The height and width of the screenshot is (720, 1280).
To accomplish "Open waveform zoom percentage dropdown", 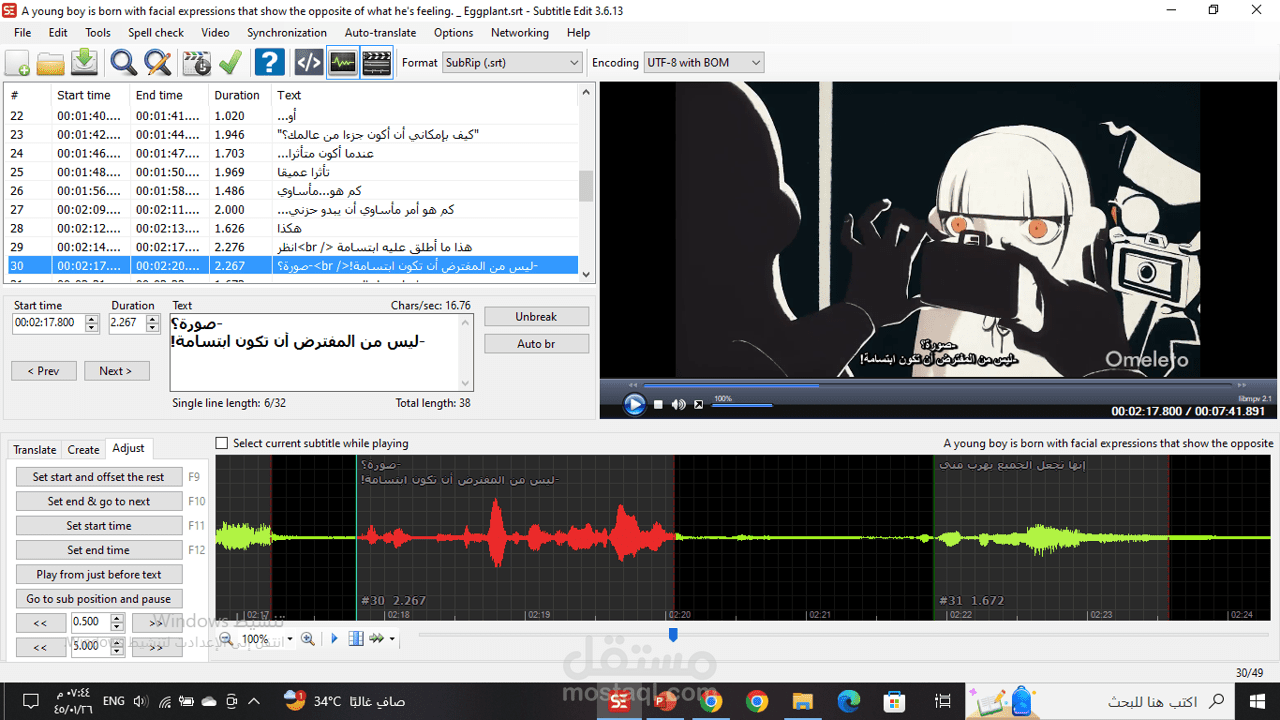I will pos(290,638).
